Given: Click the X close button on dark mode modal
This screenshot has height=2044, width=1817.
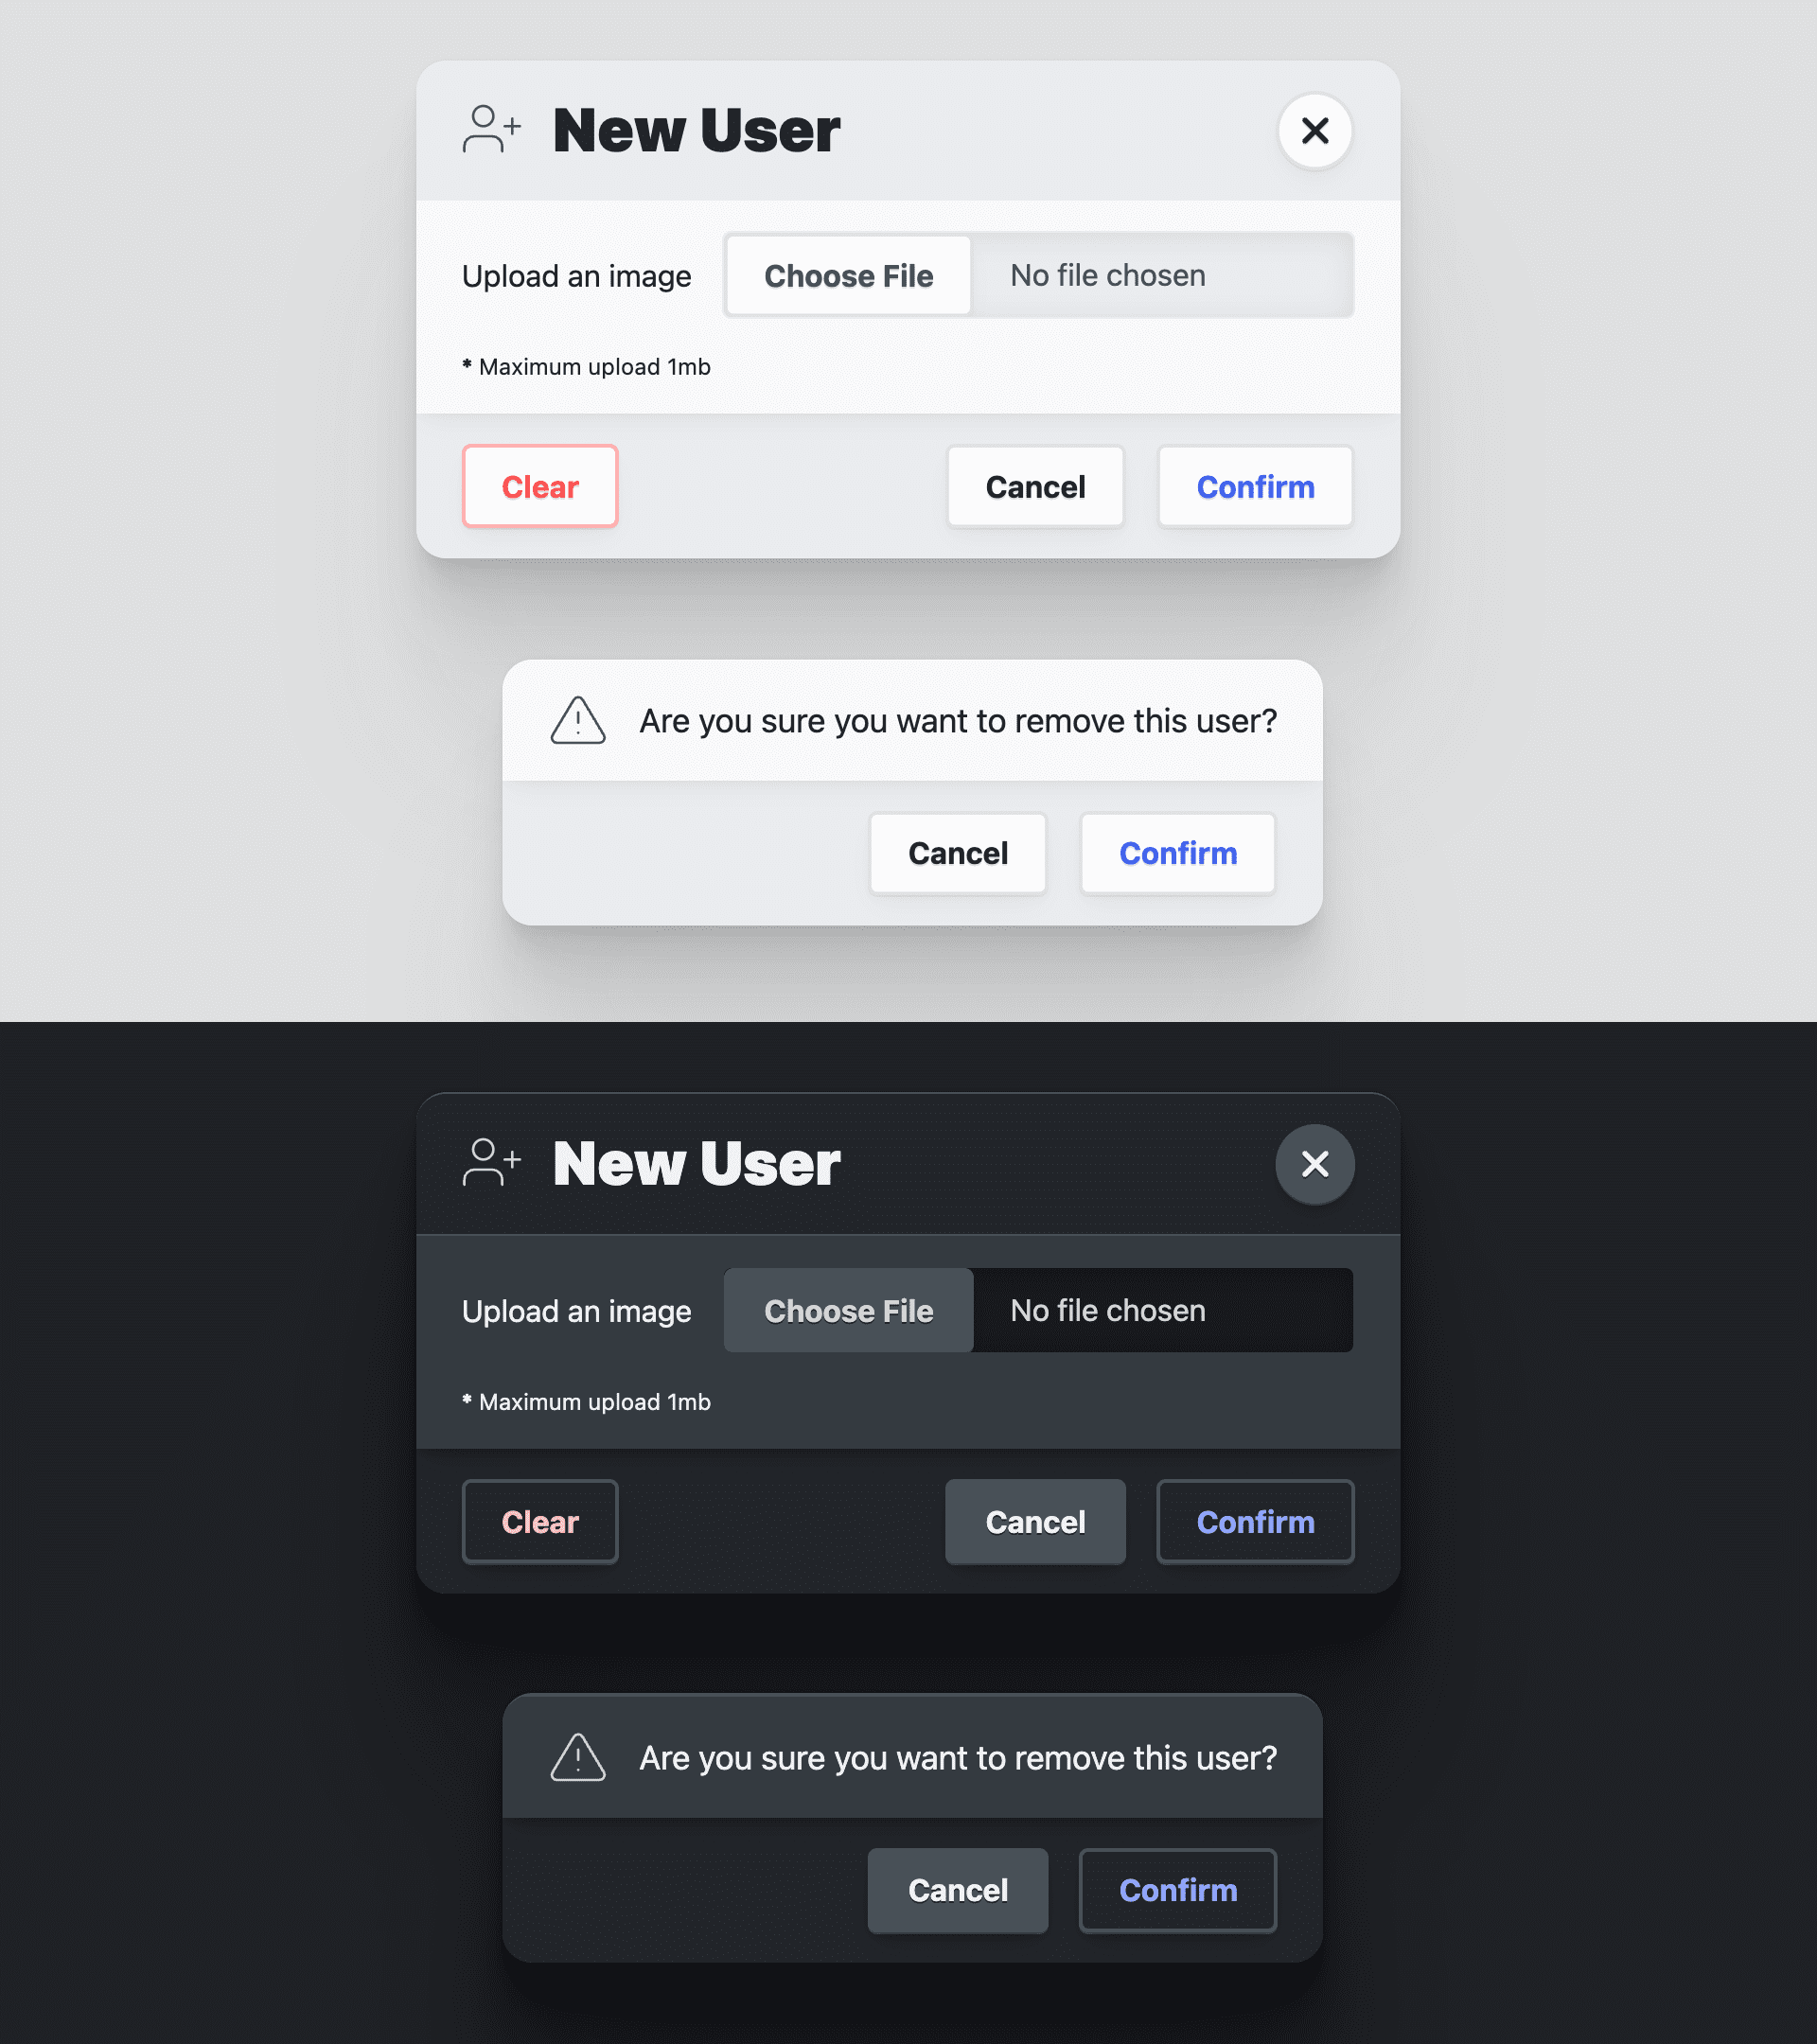Looking at the screenshot, I should [1315, 1162].
